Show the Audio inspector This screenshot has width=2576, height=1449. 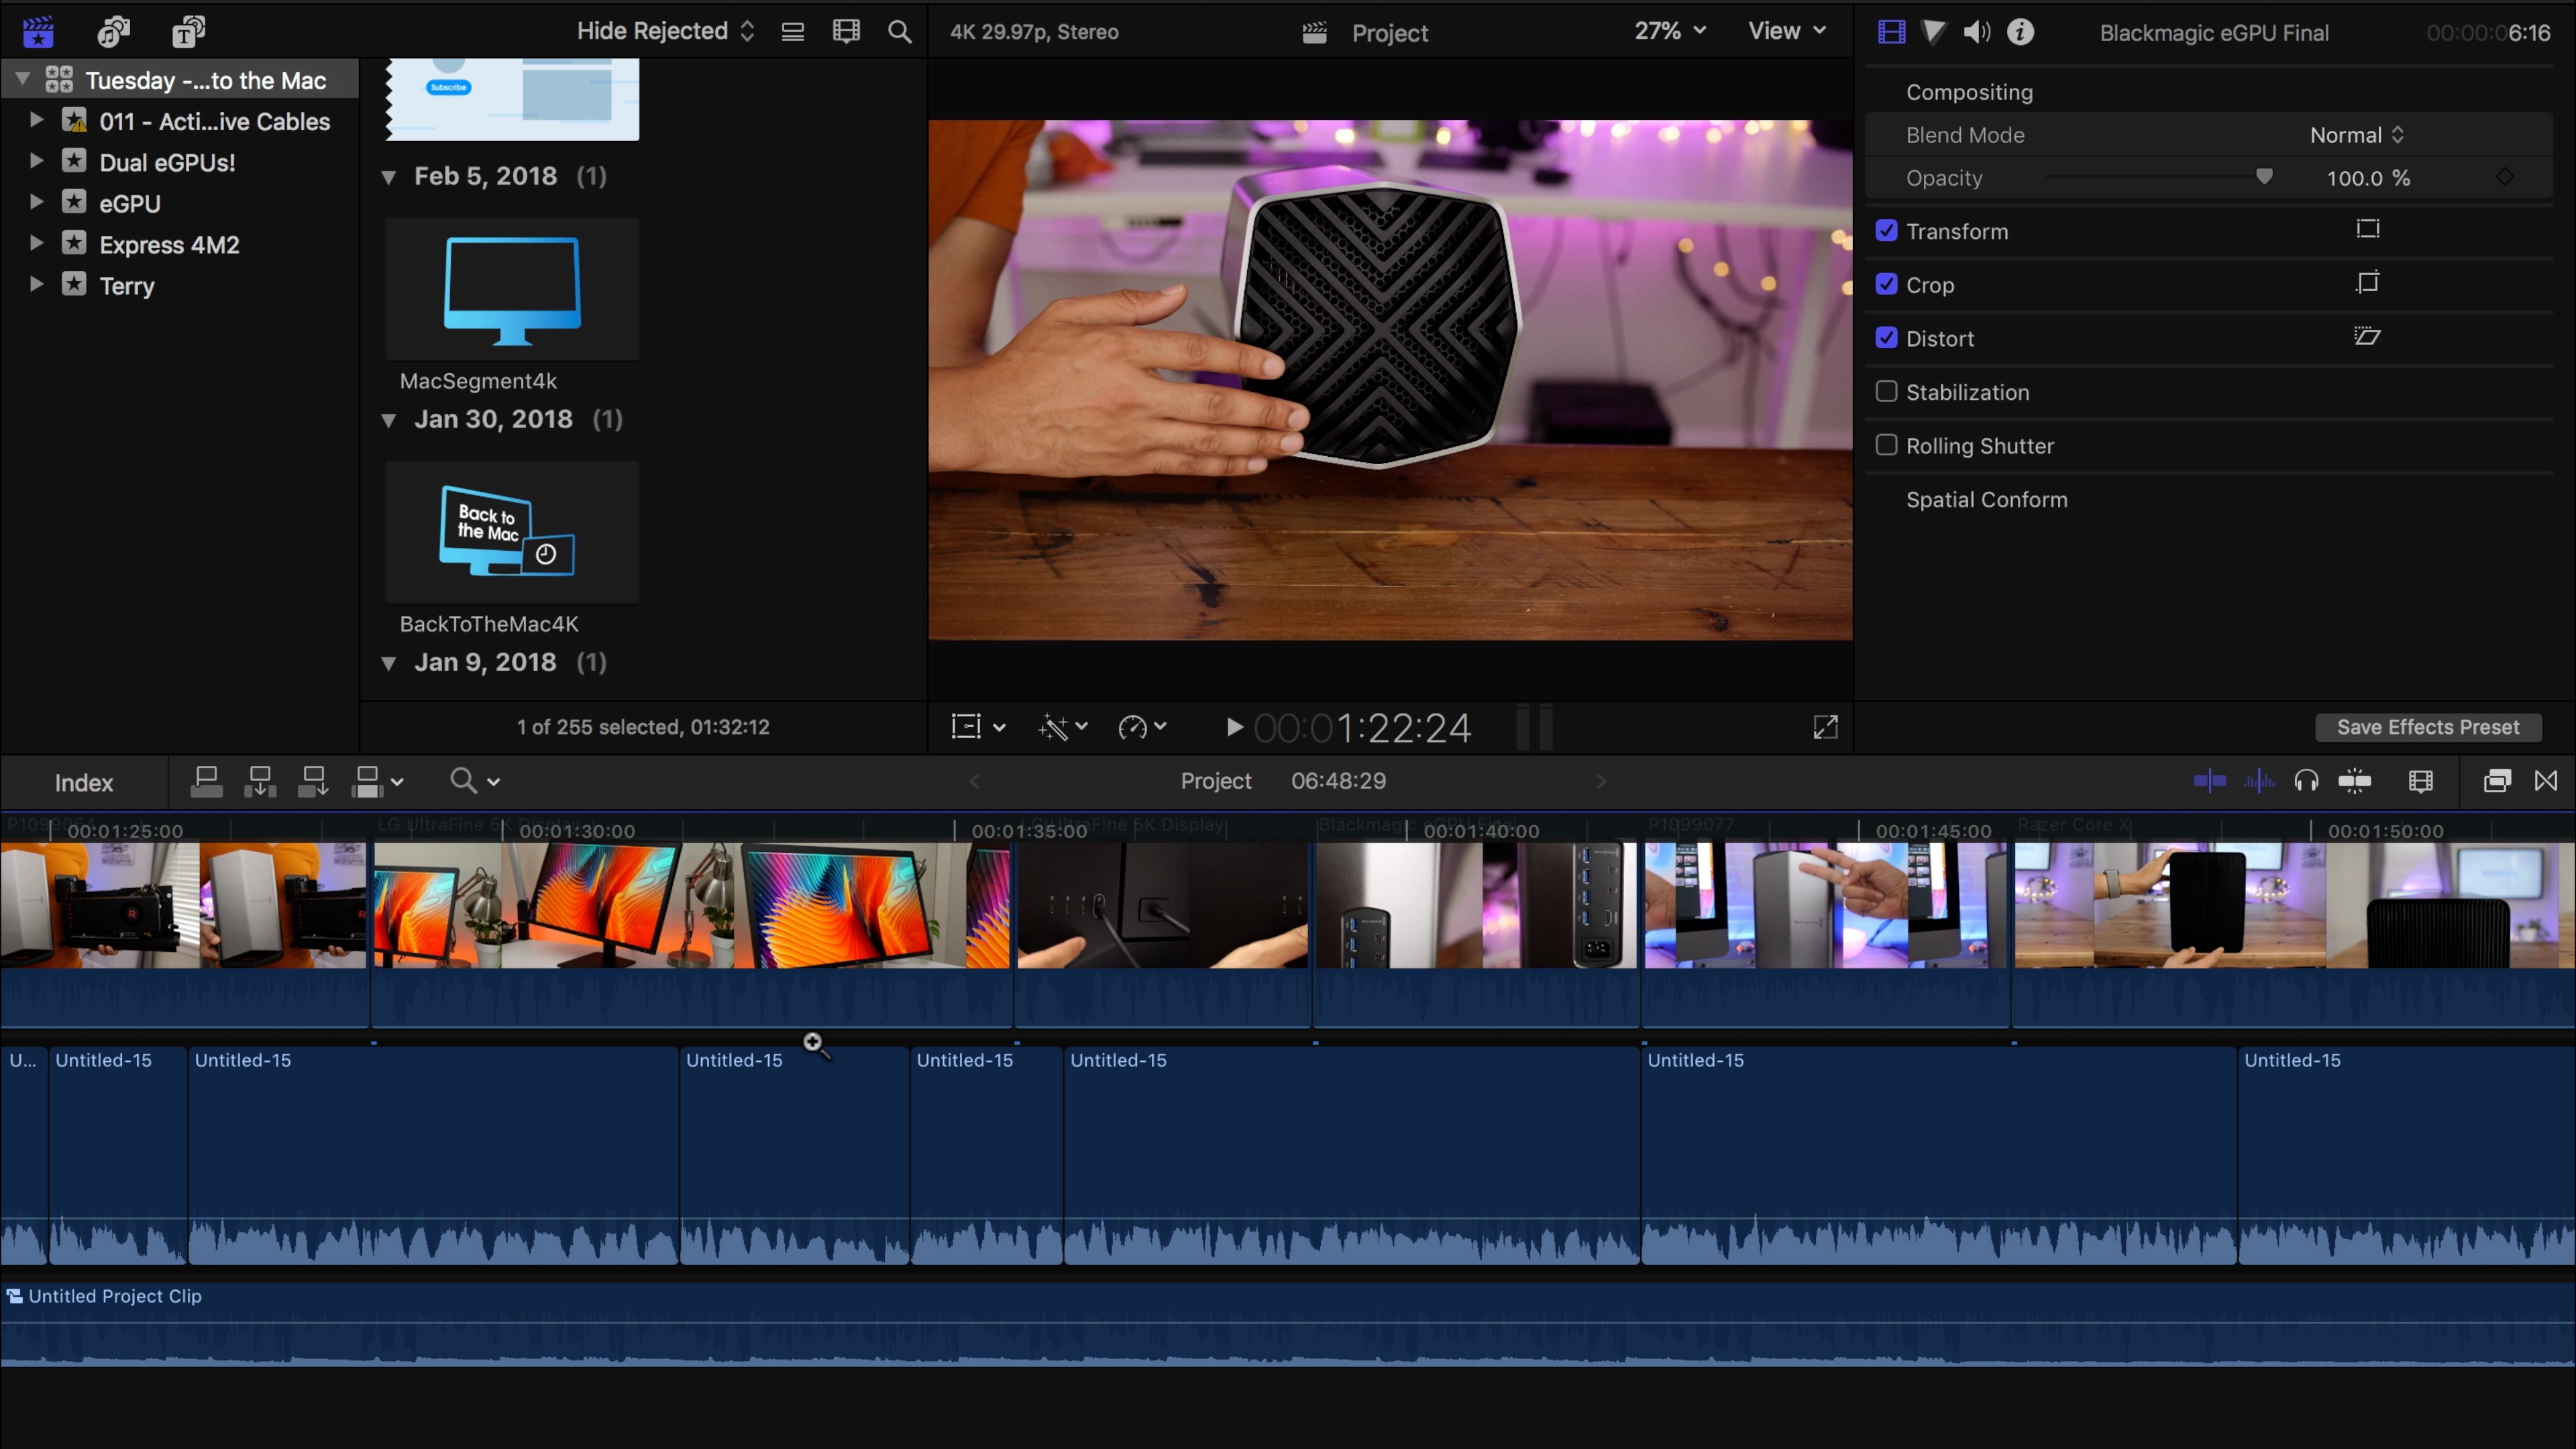1977,32
